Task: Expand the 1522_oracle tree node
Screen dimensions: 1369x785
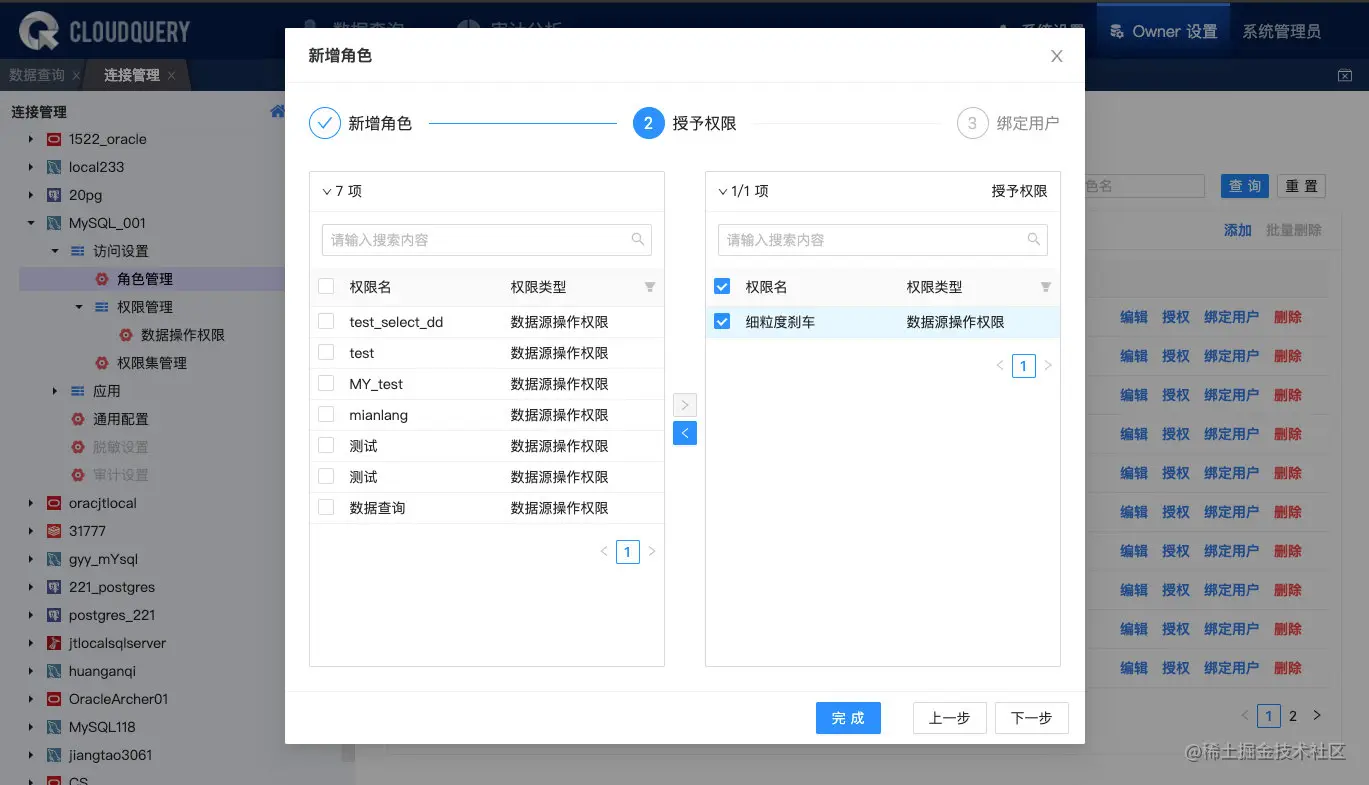Action: point(31,139)
